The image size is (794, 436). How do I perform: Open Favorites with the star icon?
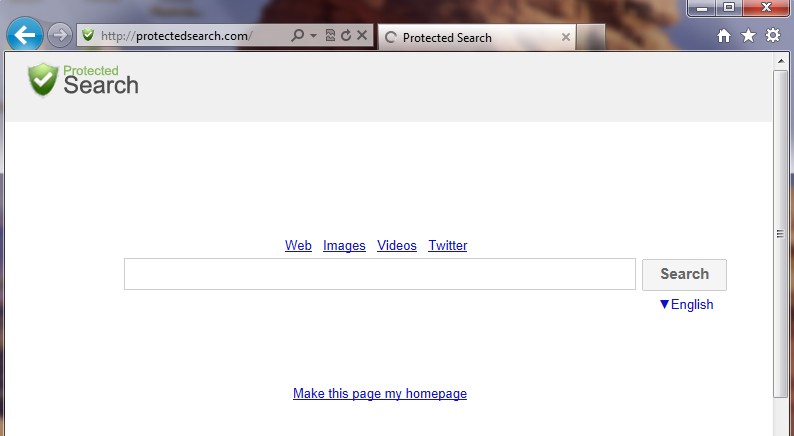click(748, 35)
